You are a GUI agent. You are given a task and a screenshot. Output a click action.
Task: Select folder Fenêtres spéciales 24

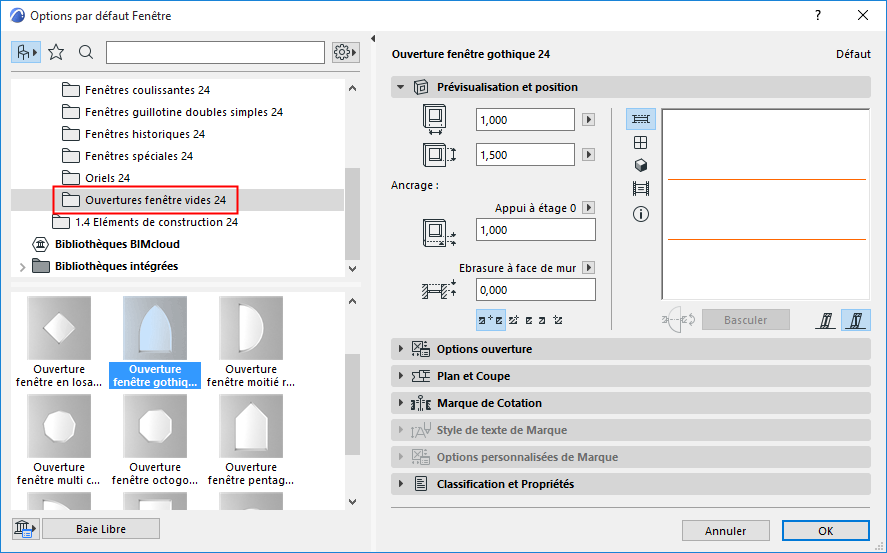click(x=139, y=156)
